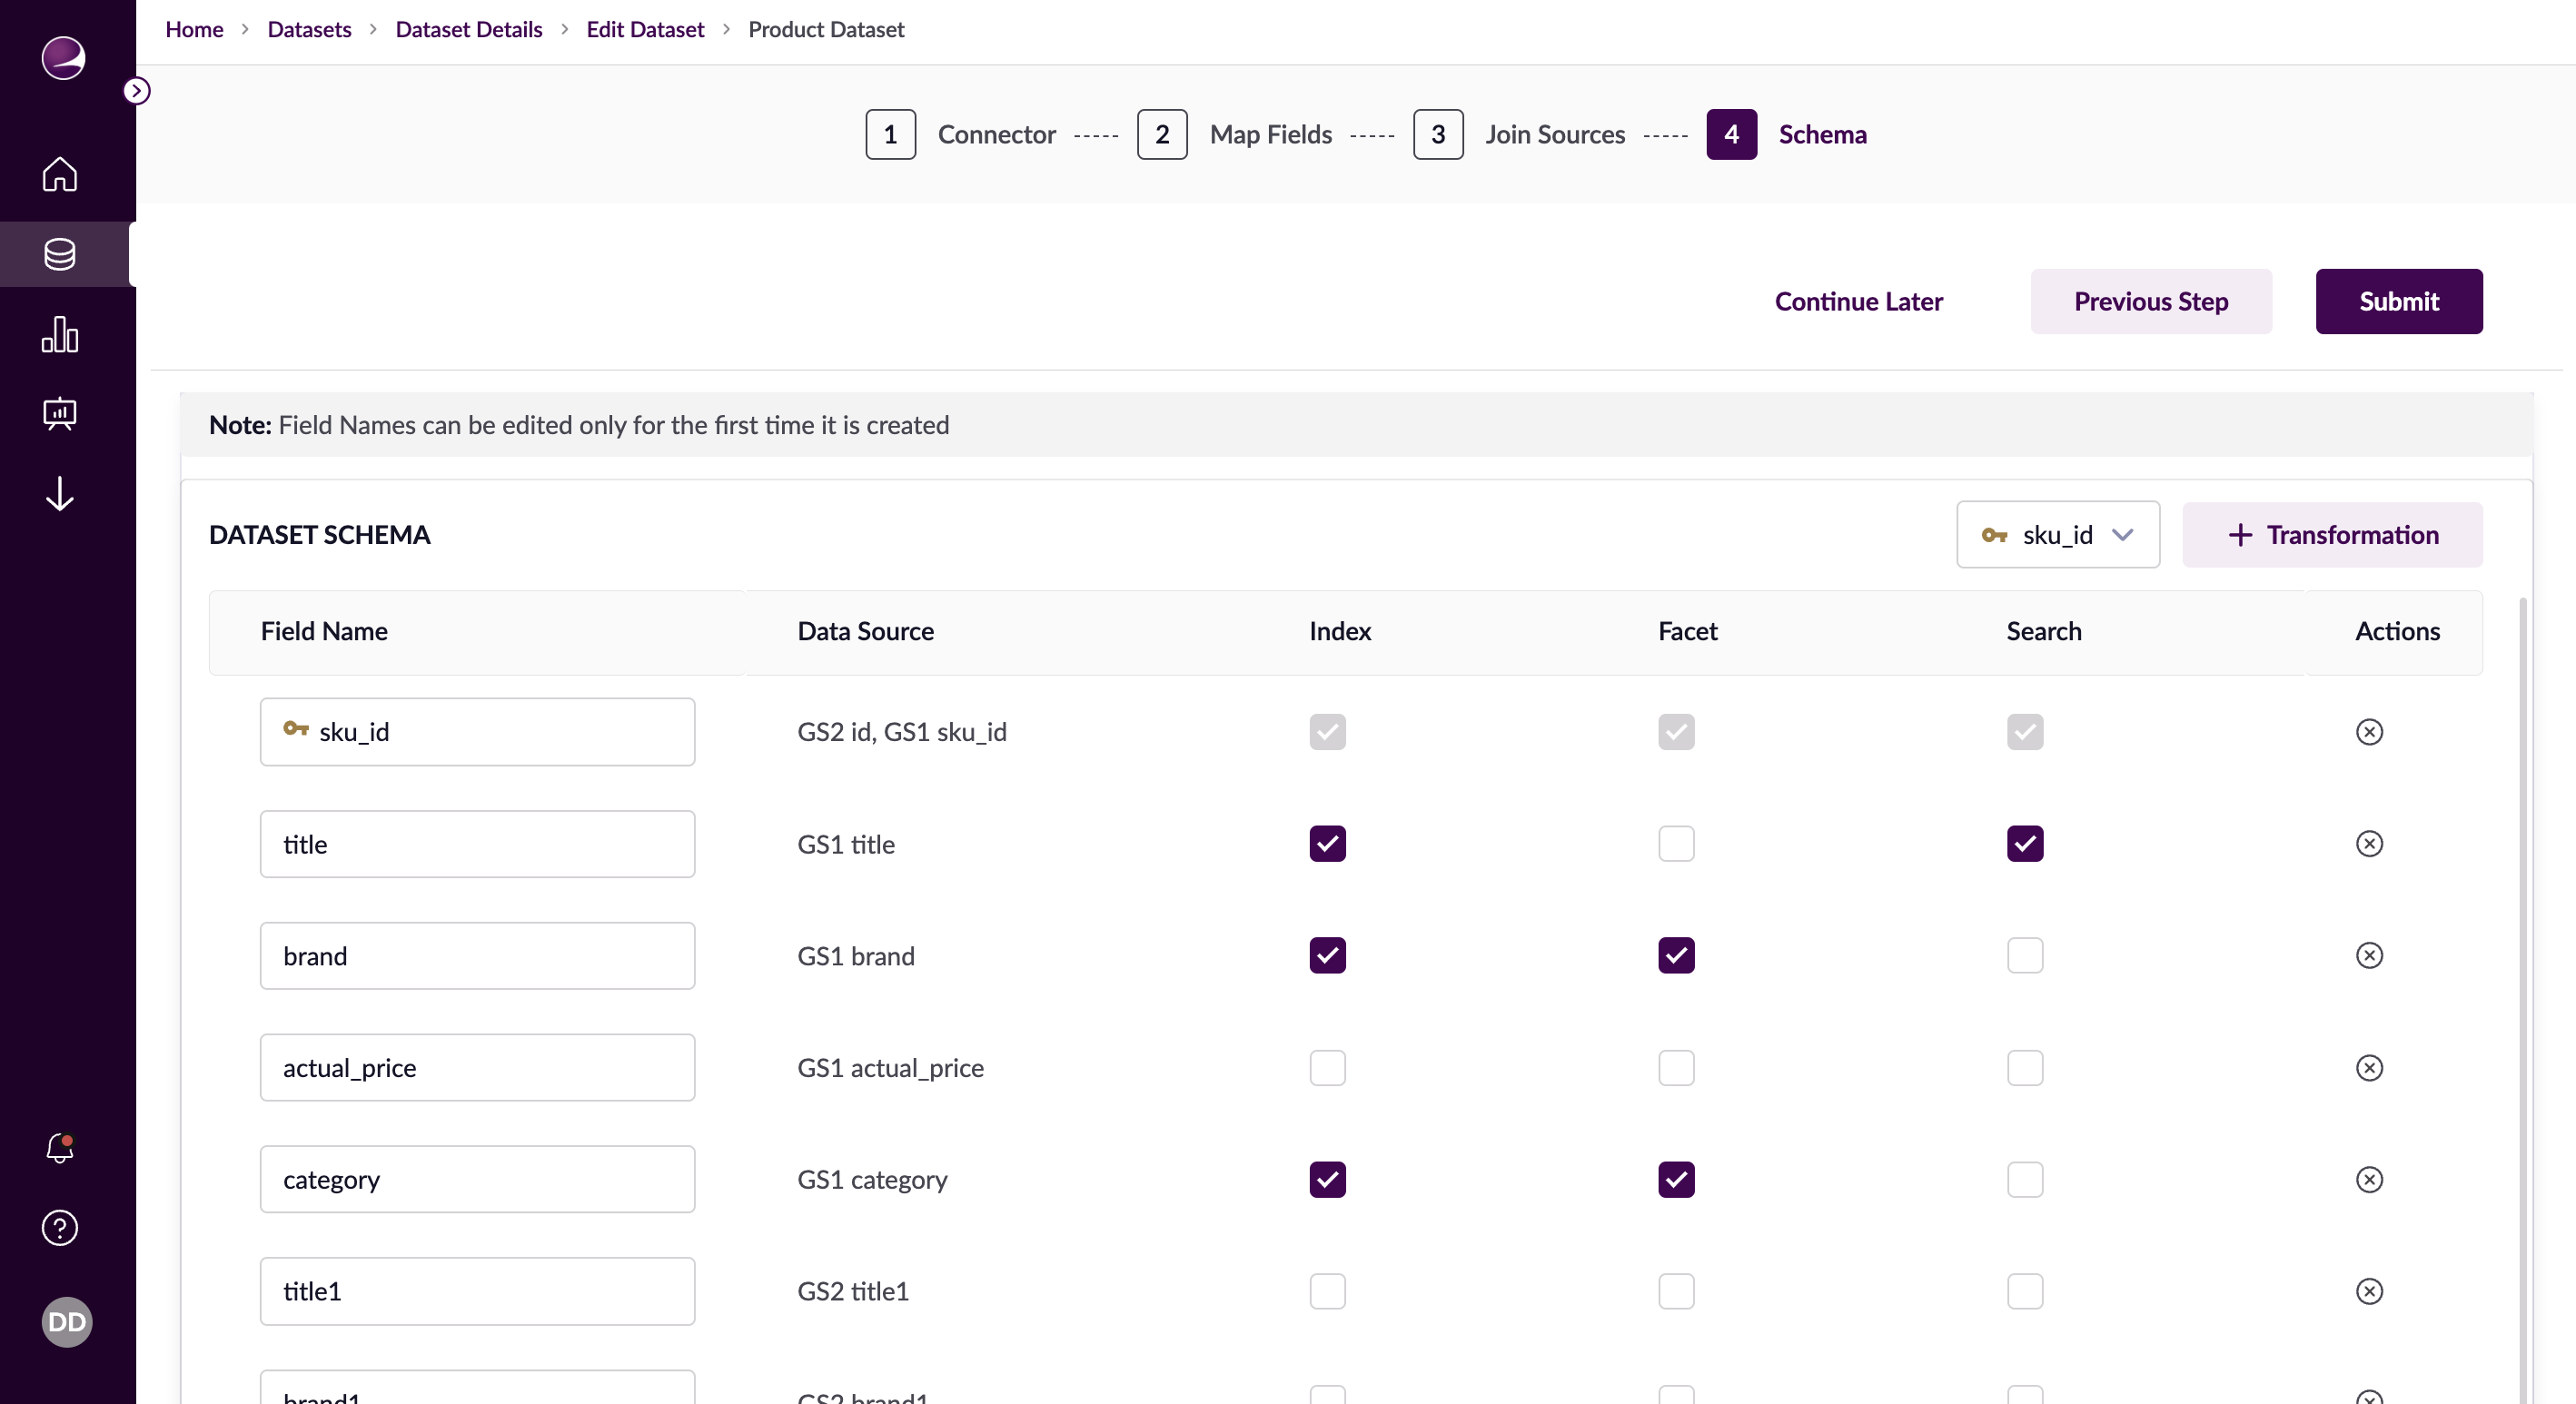The image size is (2576, 1404).
Task: Click the Submit button
Action: [2398, 301]
